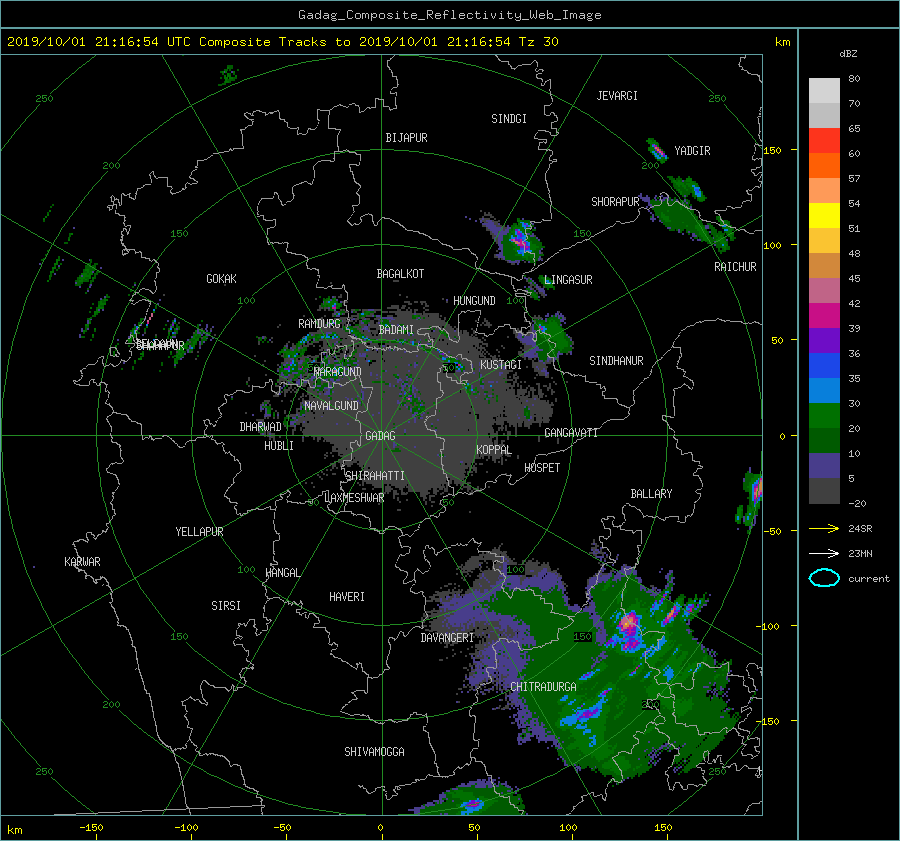This screenshot has width=900, height=841.
Task: Pick the red 60 dBZ color swatch
Action: tap(824, 141)
